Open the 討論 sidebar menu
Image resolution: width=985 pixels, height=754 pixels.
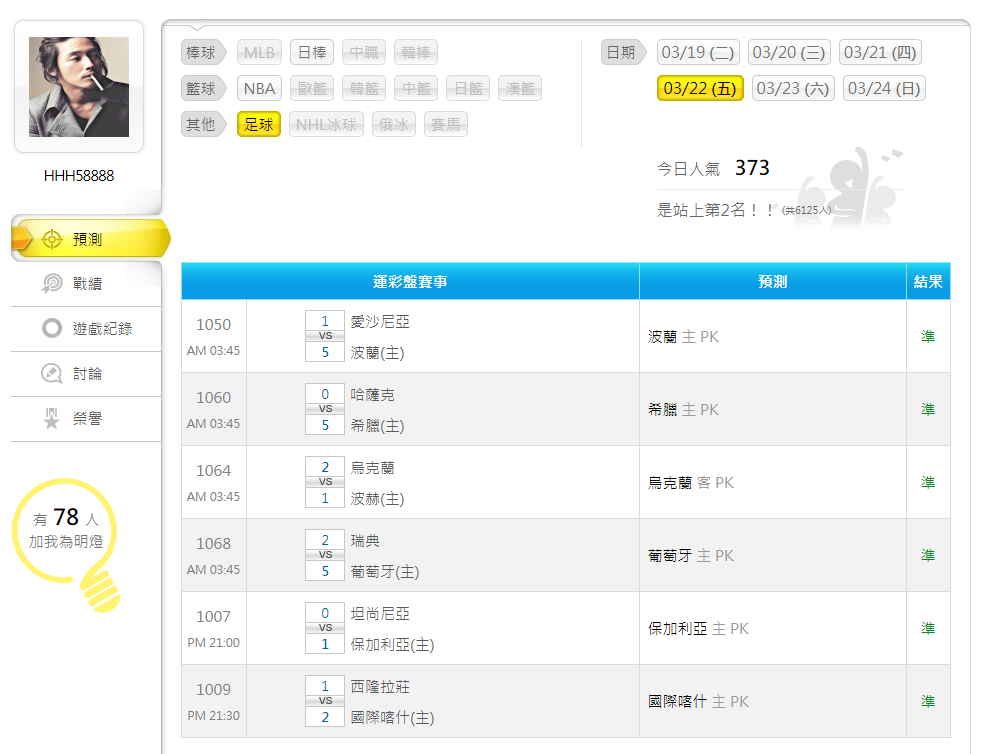(x=87, y=374)
